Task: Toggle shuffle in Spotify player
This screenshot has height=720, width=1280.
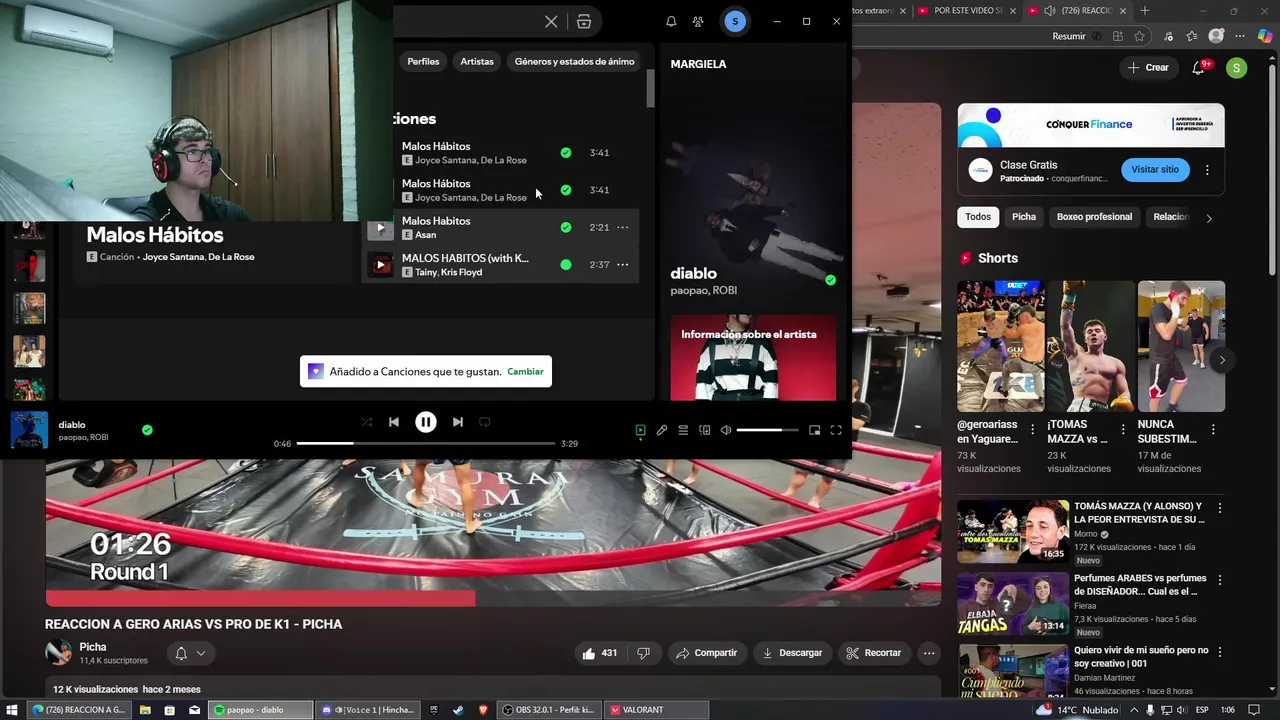Action: (366, 422)
